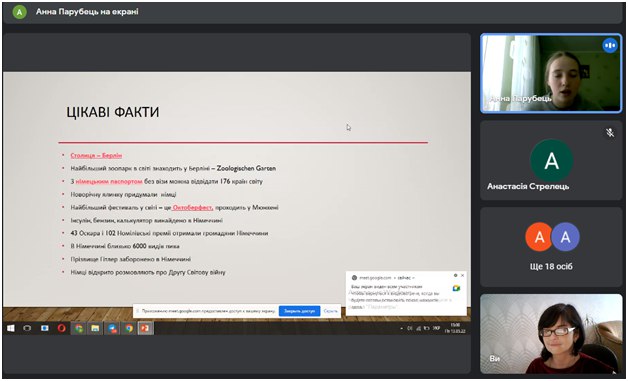Open notification settings gear in the meet.google.com popup
The height and width of the screenshot is (381, 628).
point(455,276)
